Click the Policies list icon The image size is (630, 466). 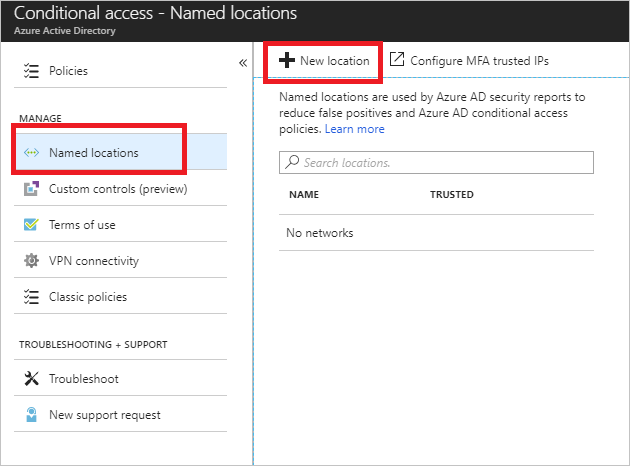(30, 71)
